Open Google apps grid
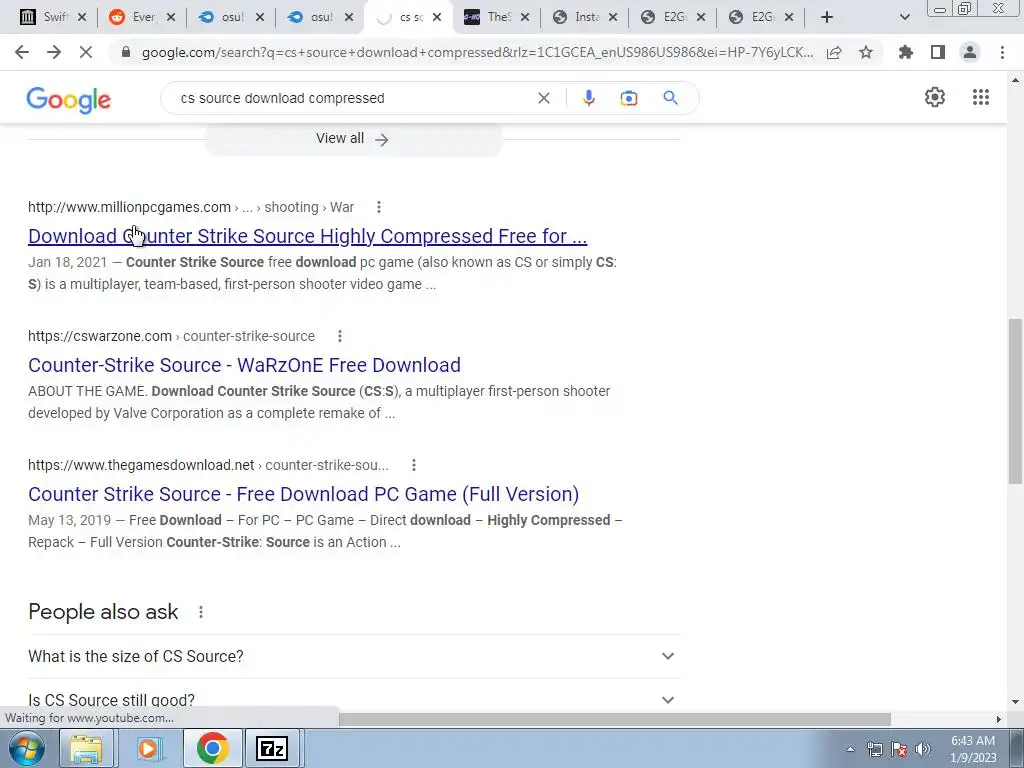The image size is (1024, 768). click(x=981, y=97)
